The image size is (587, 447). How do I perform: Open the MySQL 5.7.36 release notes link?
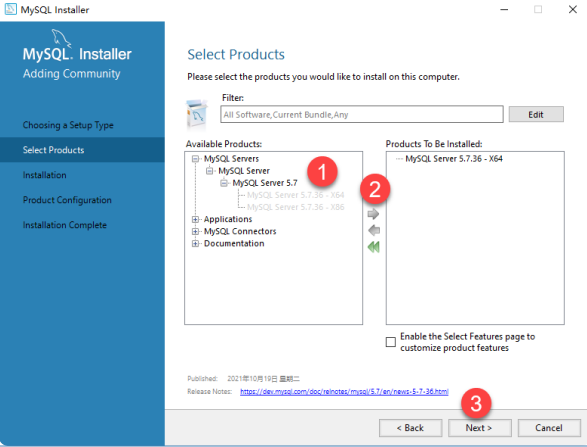point(344,392)
